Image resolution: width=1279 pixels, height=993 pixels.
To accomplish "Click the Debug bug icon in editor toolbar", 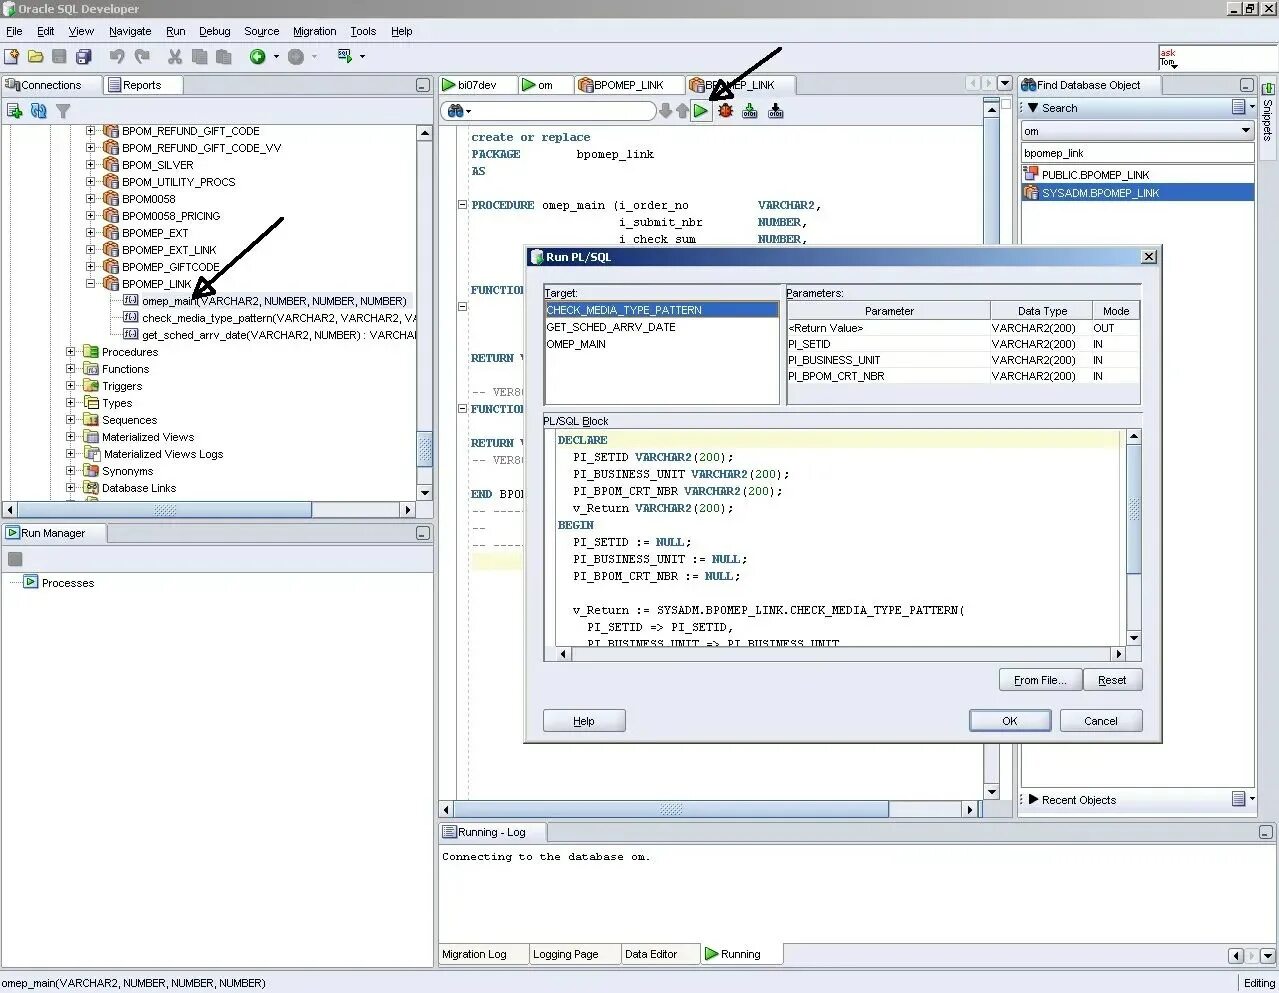I will coord(725,111).
